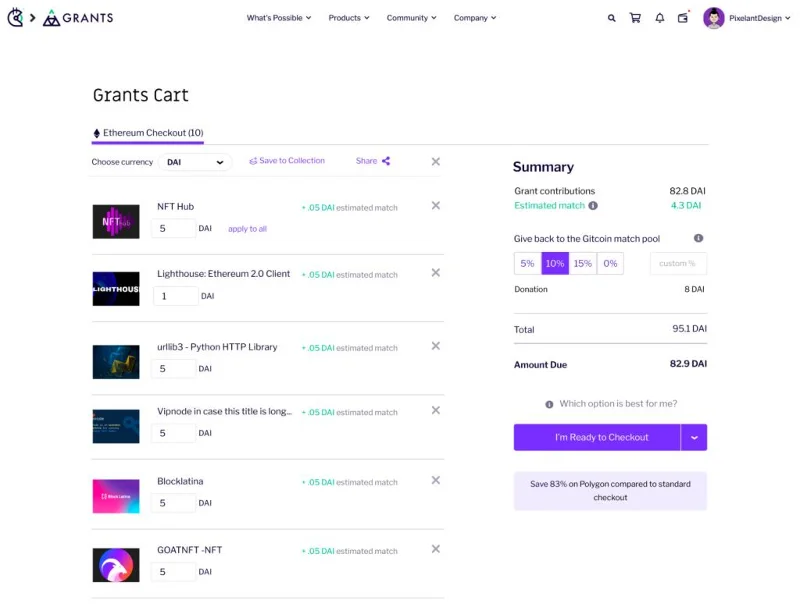Screen dimensions: 800x607
Task: Open the notifications bell icon
Action: pos(660,18)
